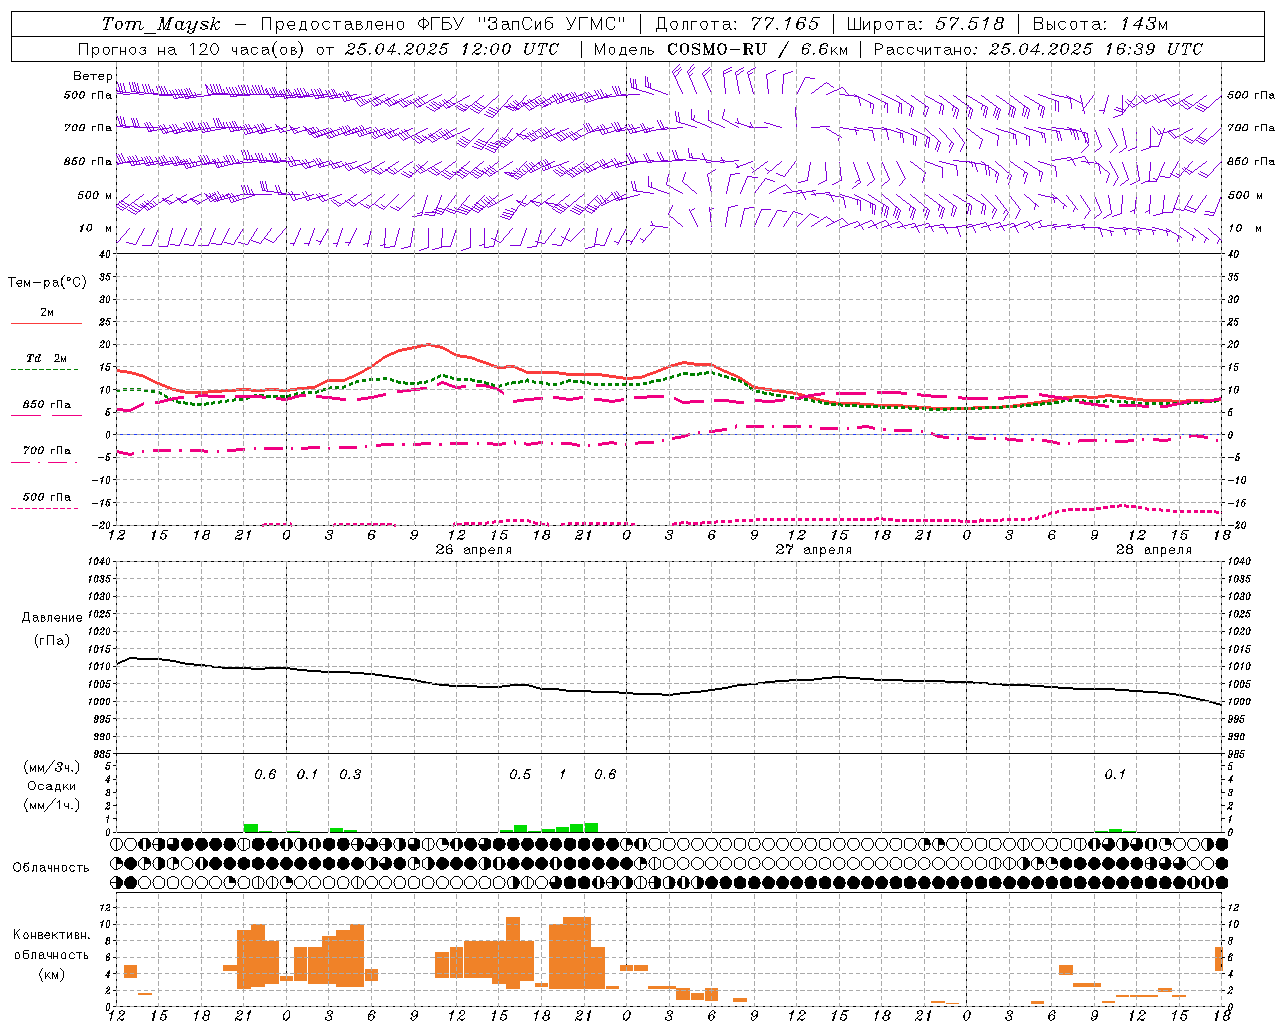The image size is (1280, 1024).
Task: Click the (мм/3ч.) precipitation unit label
Action: 52,767
